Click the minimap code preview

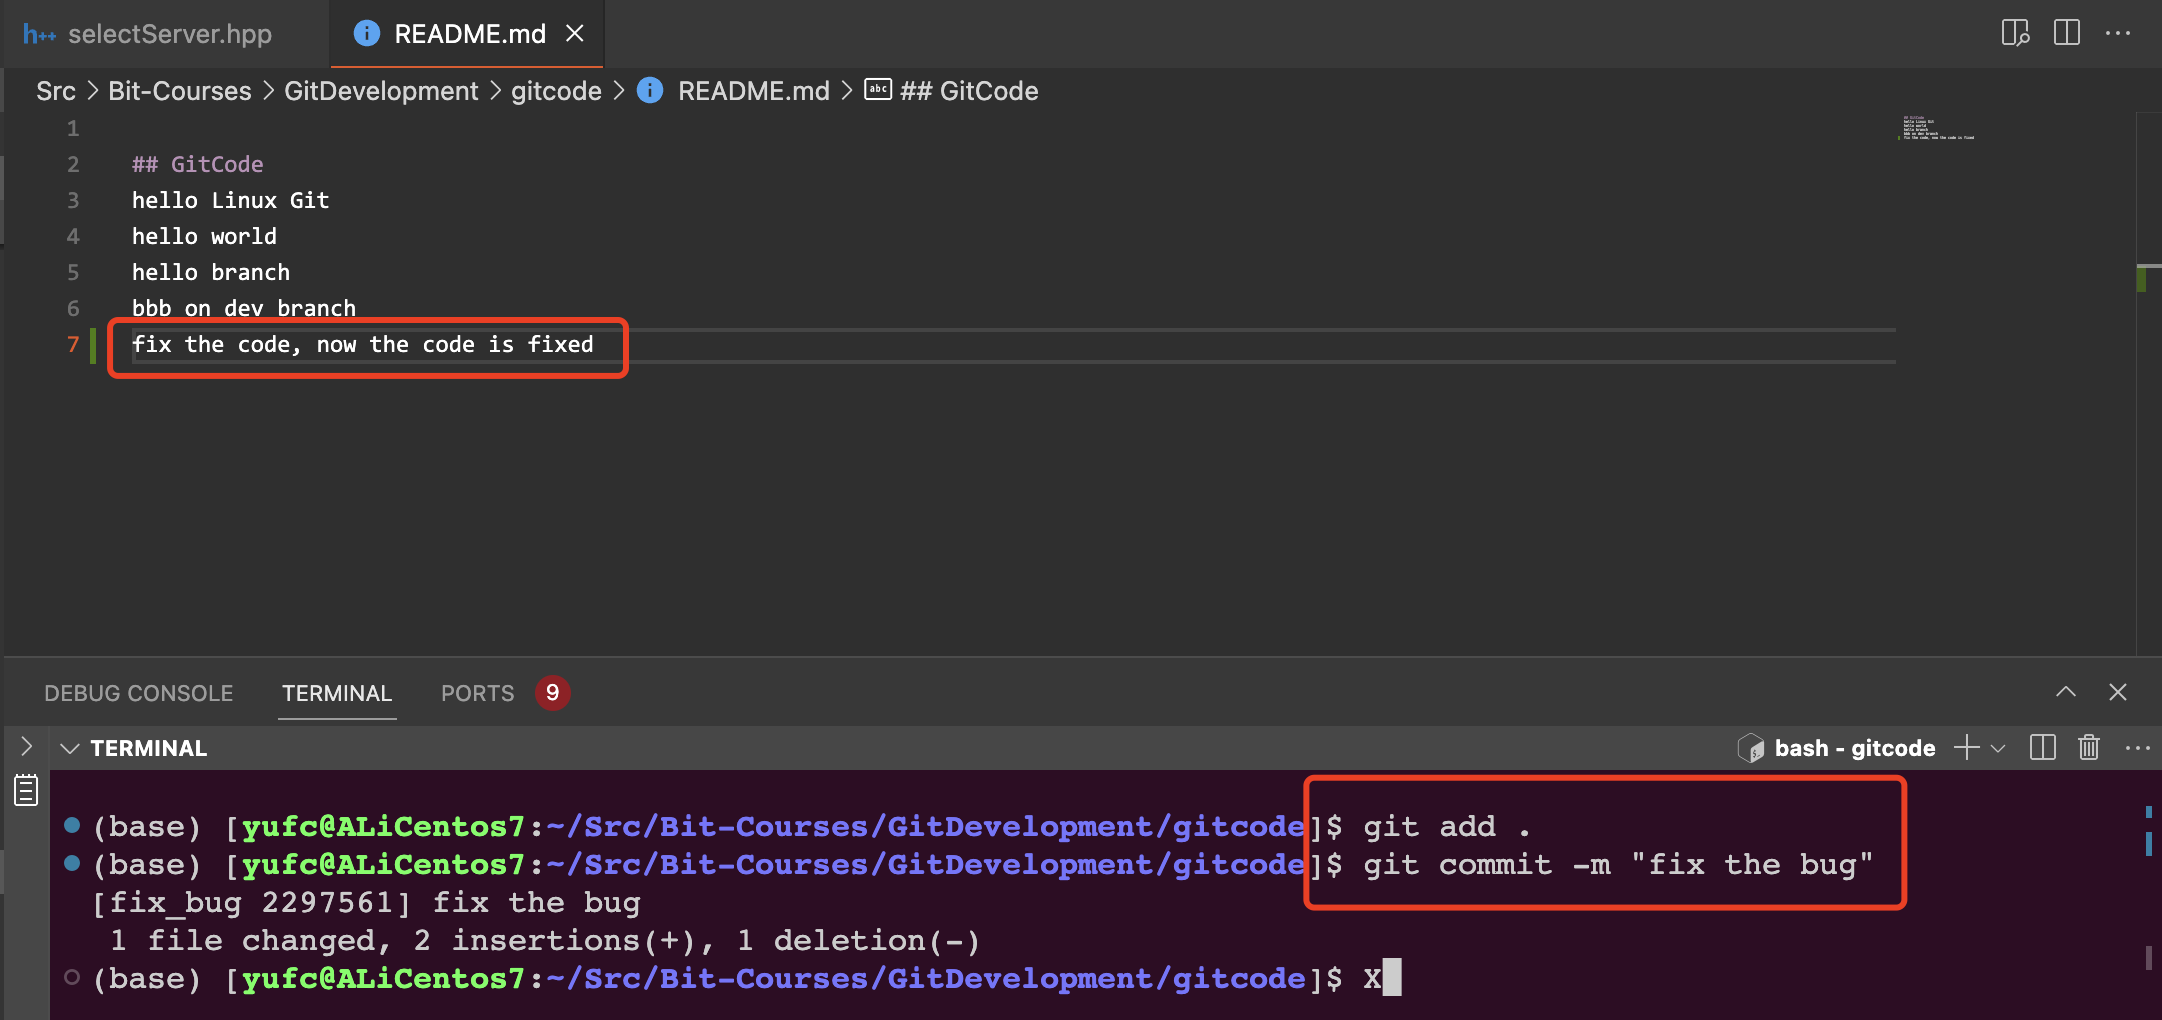click(x=1937, y=128)
